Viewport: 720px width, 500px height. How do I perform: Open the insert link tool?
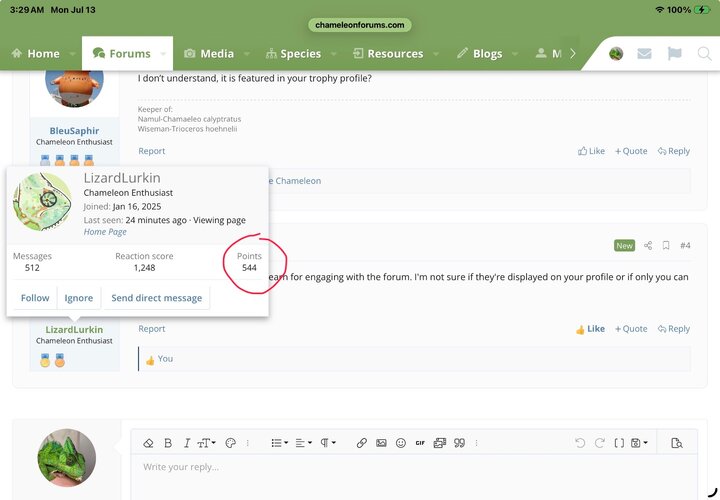pos(362,443)
